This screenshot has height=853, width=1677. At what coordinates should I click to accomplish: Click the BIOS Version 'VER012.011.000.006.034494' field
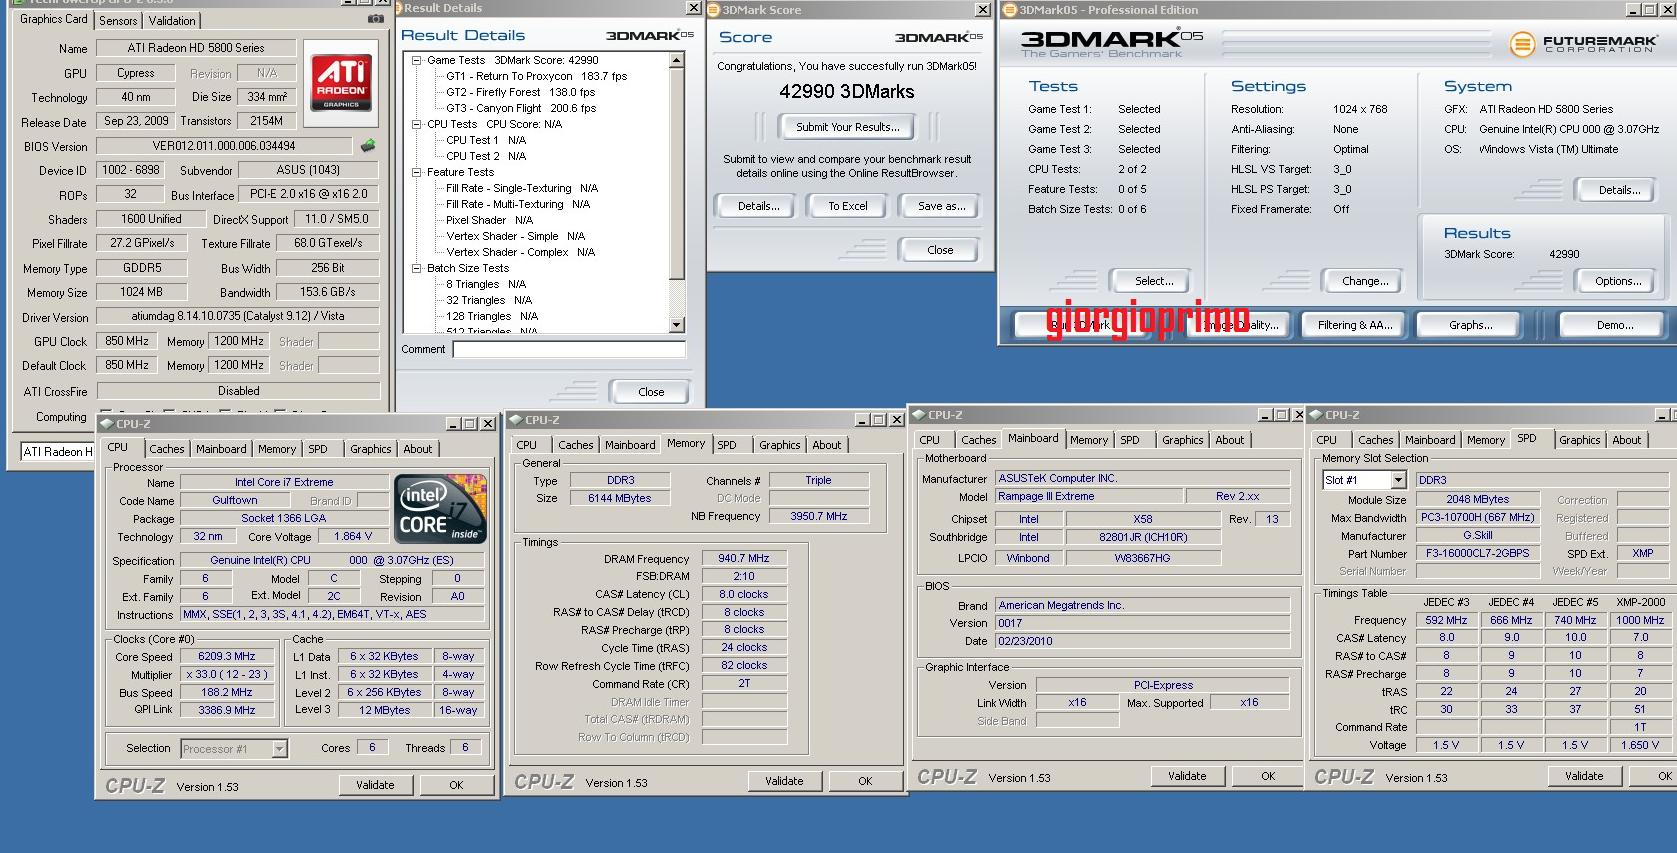[x=224, y=146]
